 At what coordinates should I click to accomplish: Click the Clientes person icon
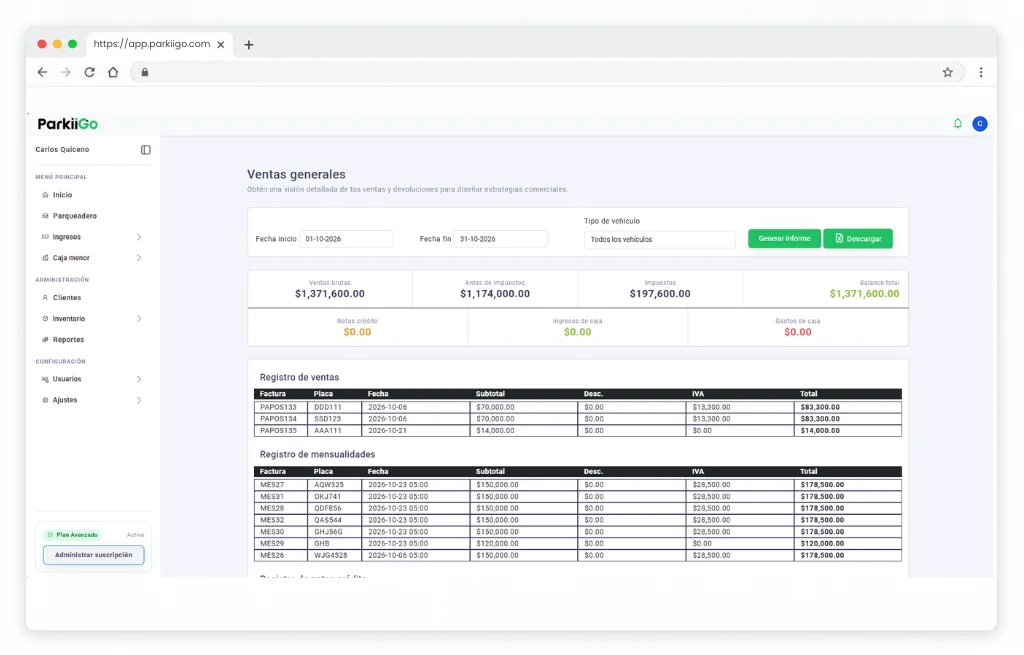tap(45, 298)
